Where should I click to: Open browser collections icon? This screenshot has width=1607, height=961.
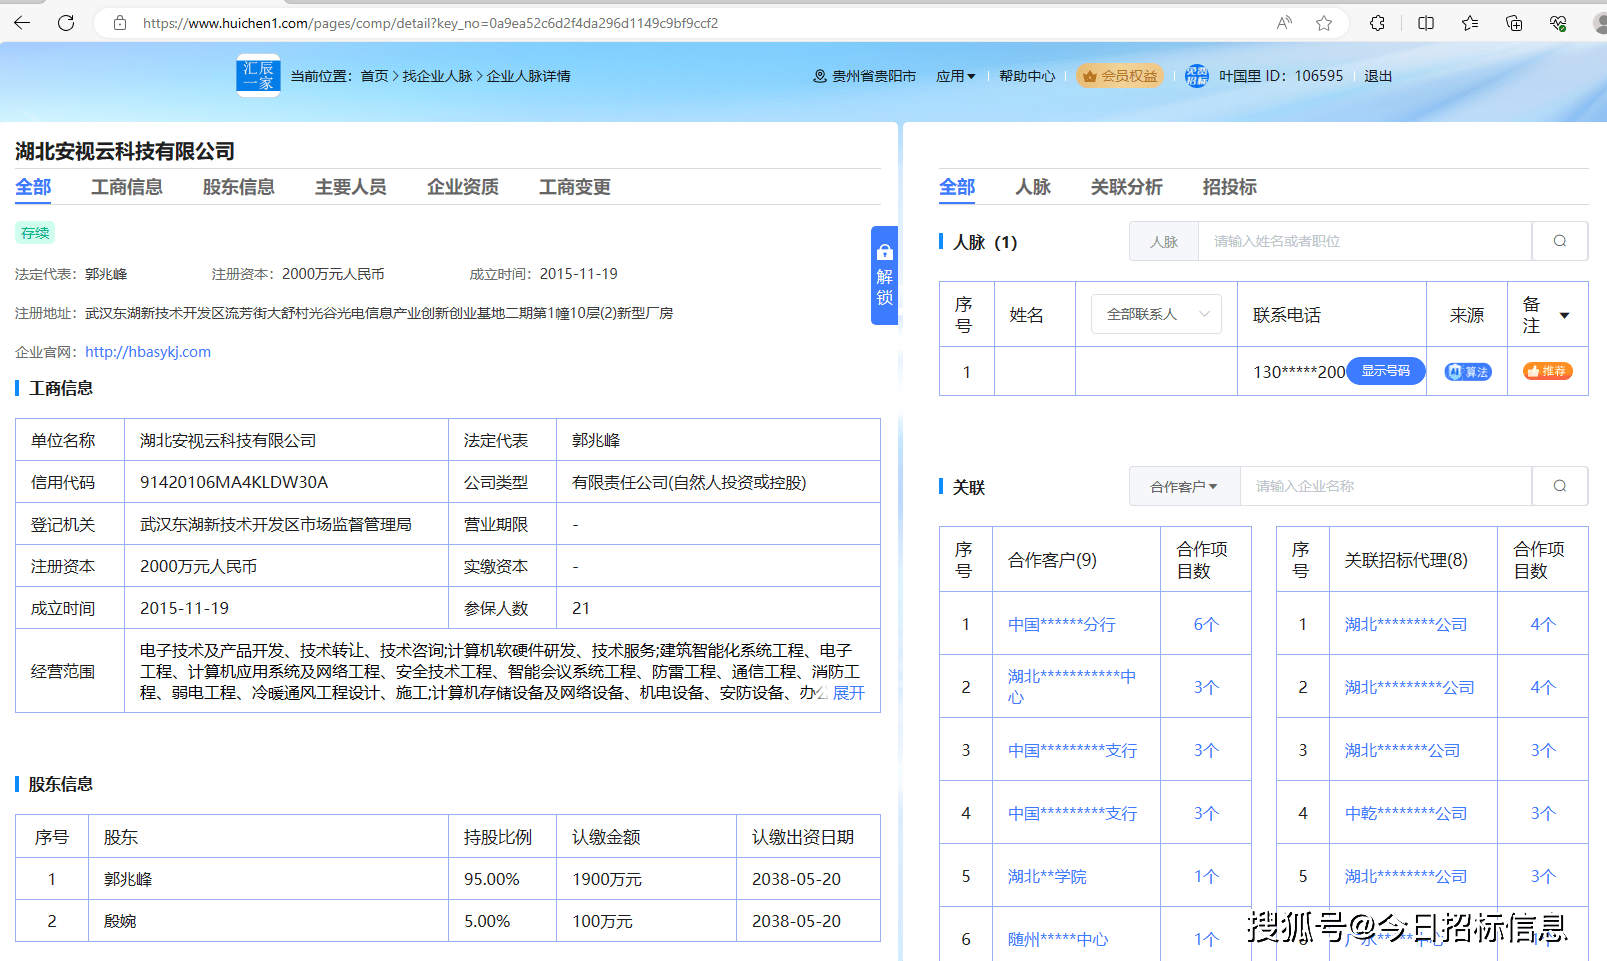1514,23
